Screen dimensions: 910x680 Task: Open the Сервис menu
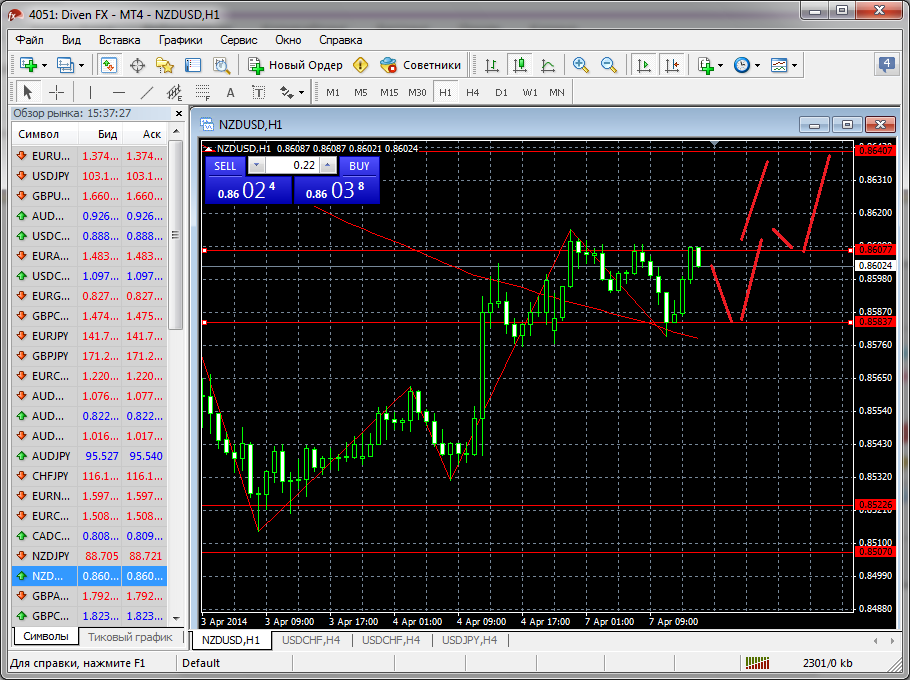tap(238, 40)
